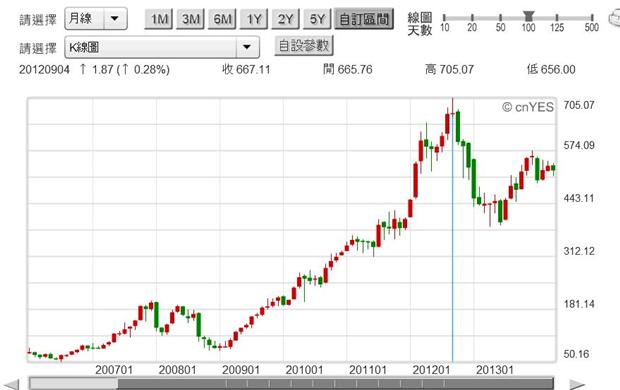Screen dimensions: 620x390
Task: Open the K線圖 chart type dropdown
Action: point(162,47)
